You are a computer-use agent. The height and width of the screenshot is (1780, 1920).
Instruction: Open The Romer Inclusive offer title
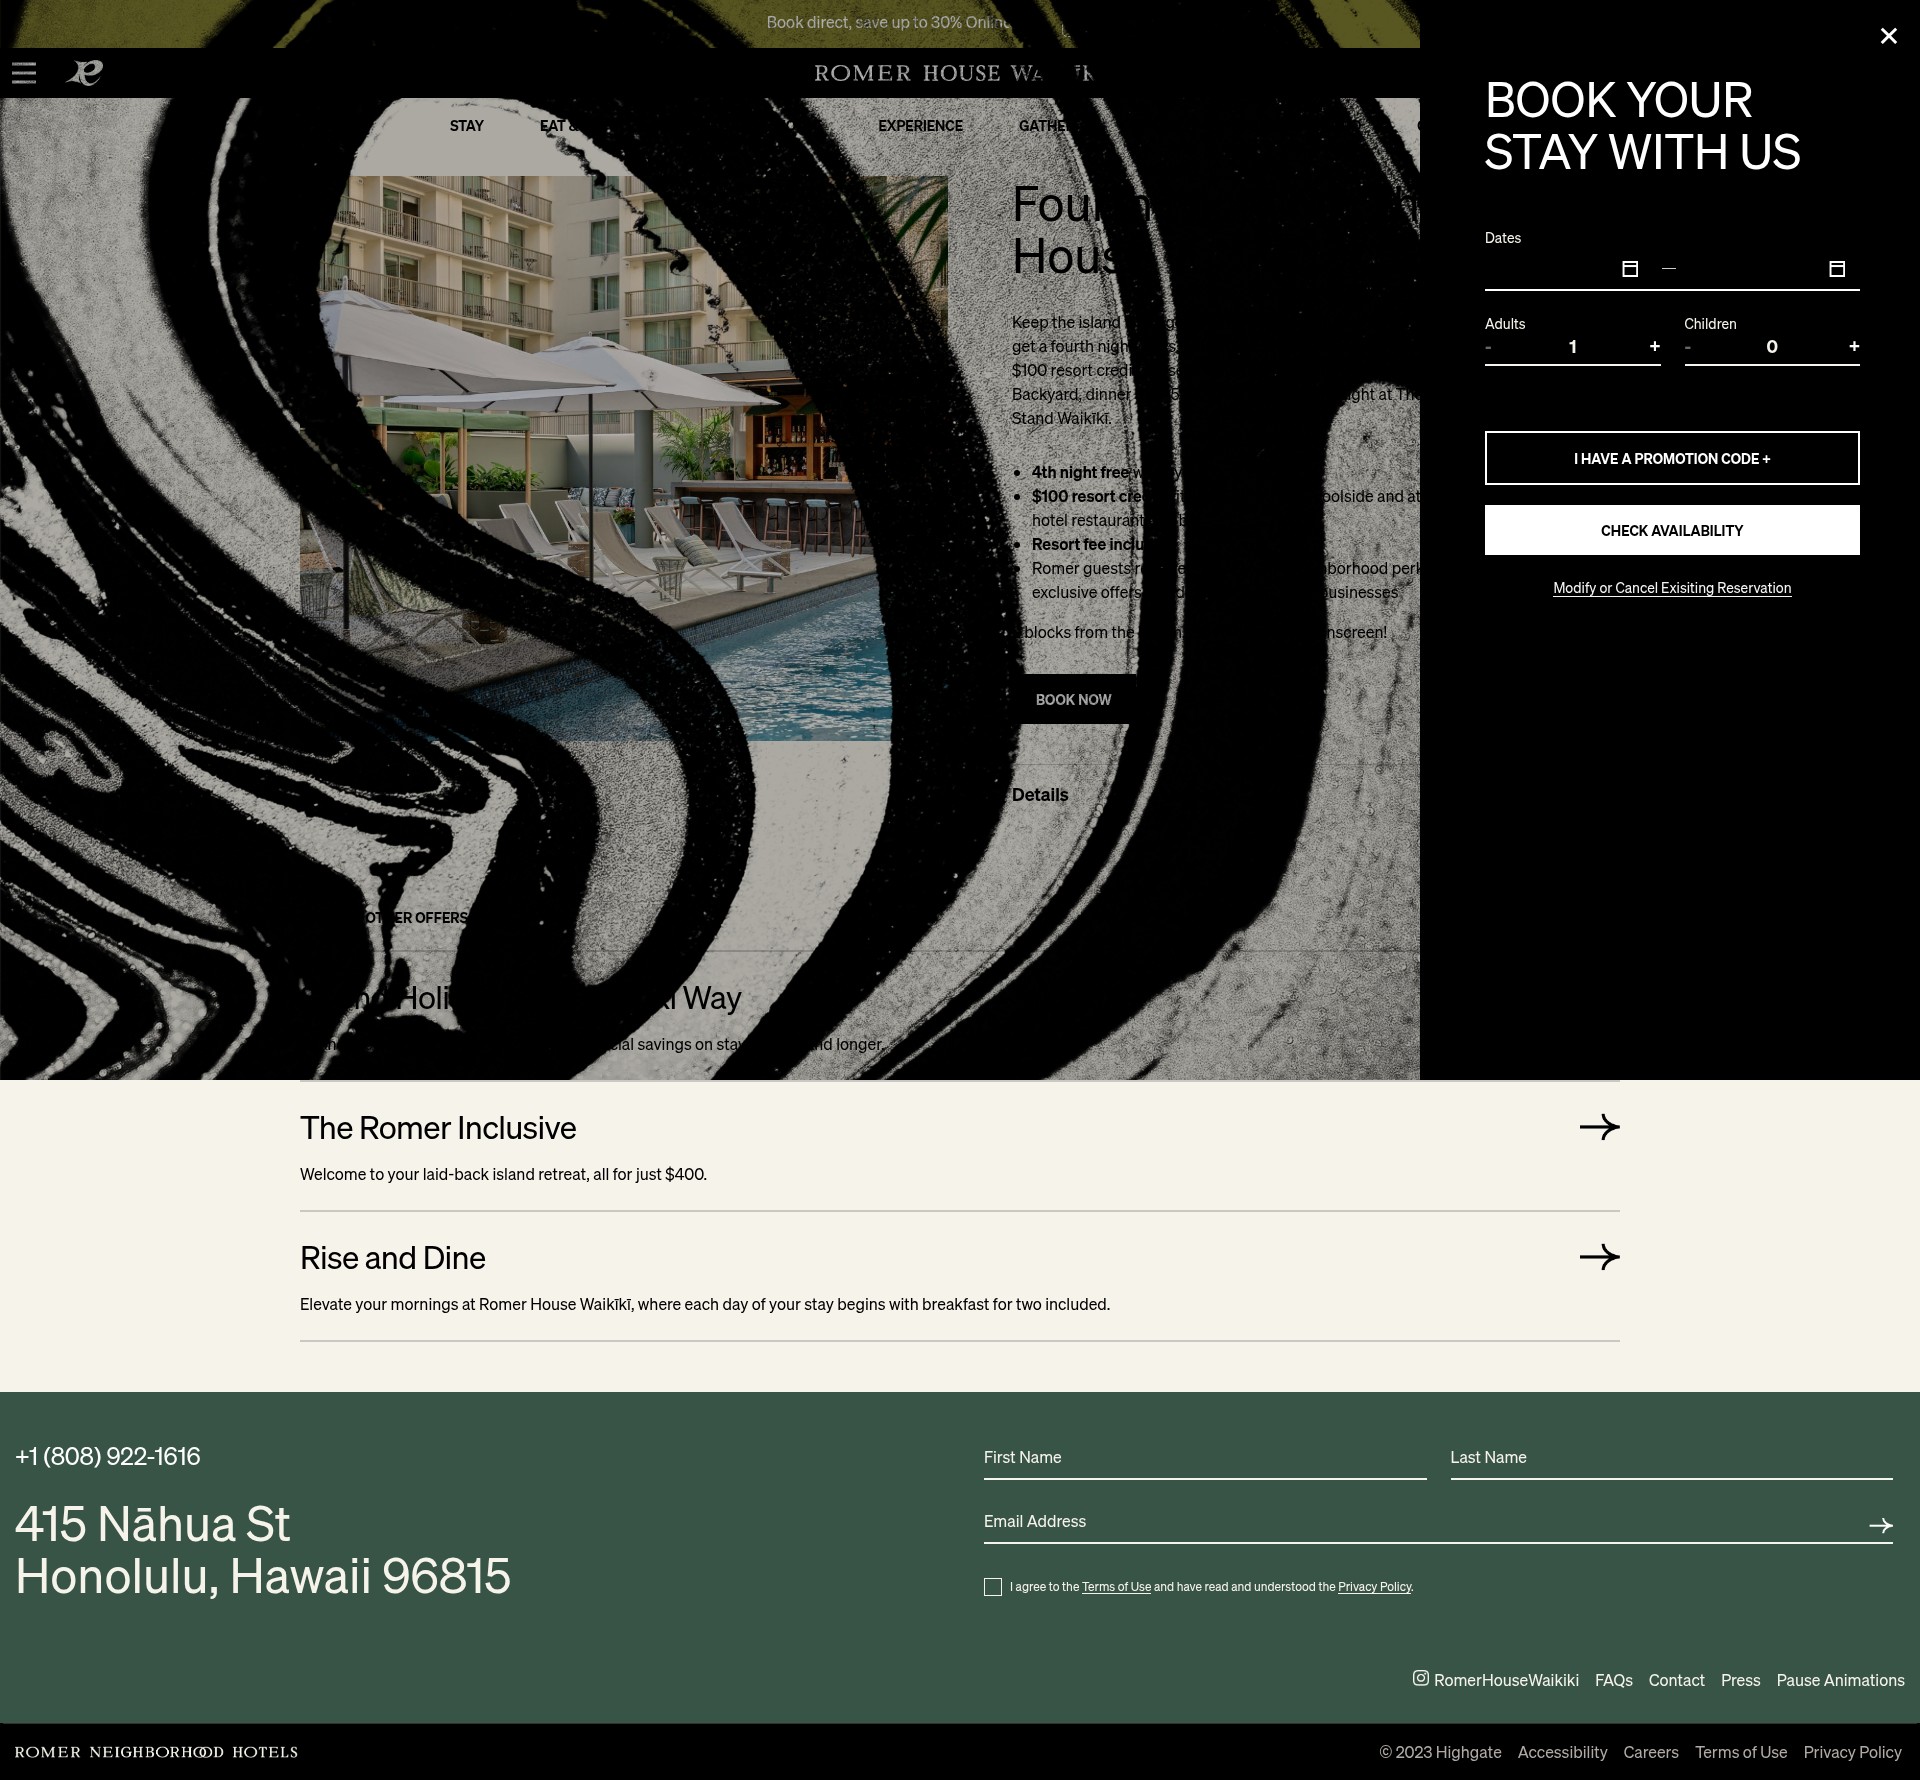tap(438, 1128)
